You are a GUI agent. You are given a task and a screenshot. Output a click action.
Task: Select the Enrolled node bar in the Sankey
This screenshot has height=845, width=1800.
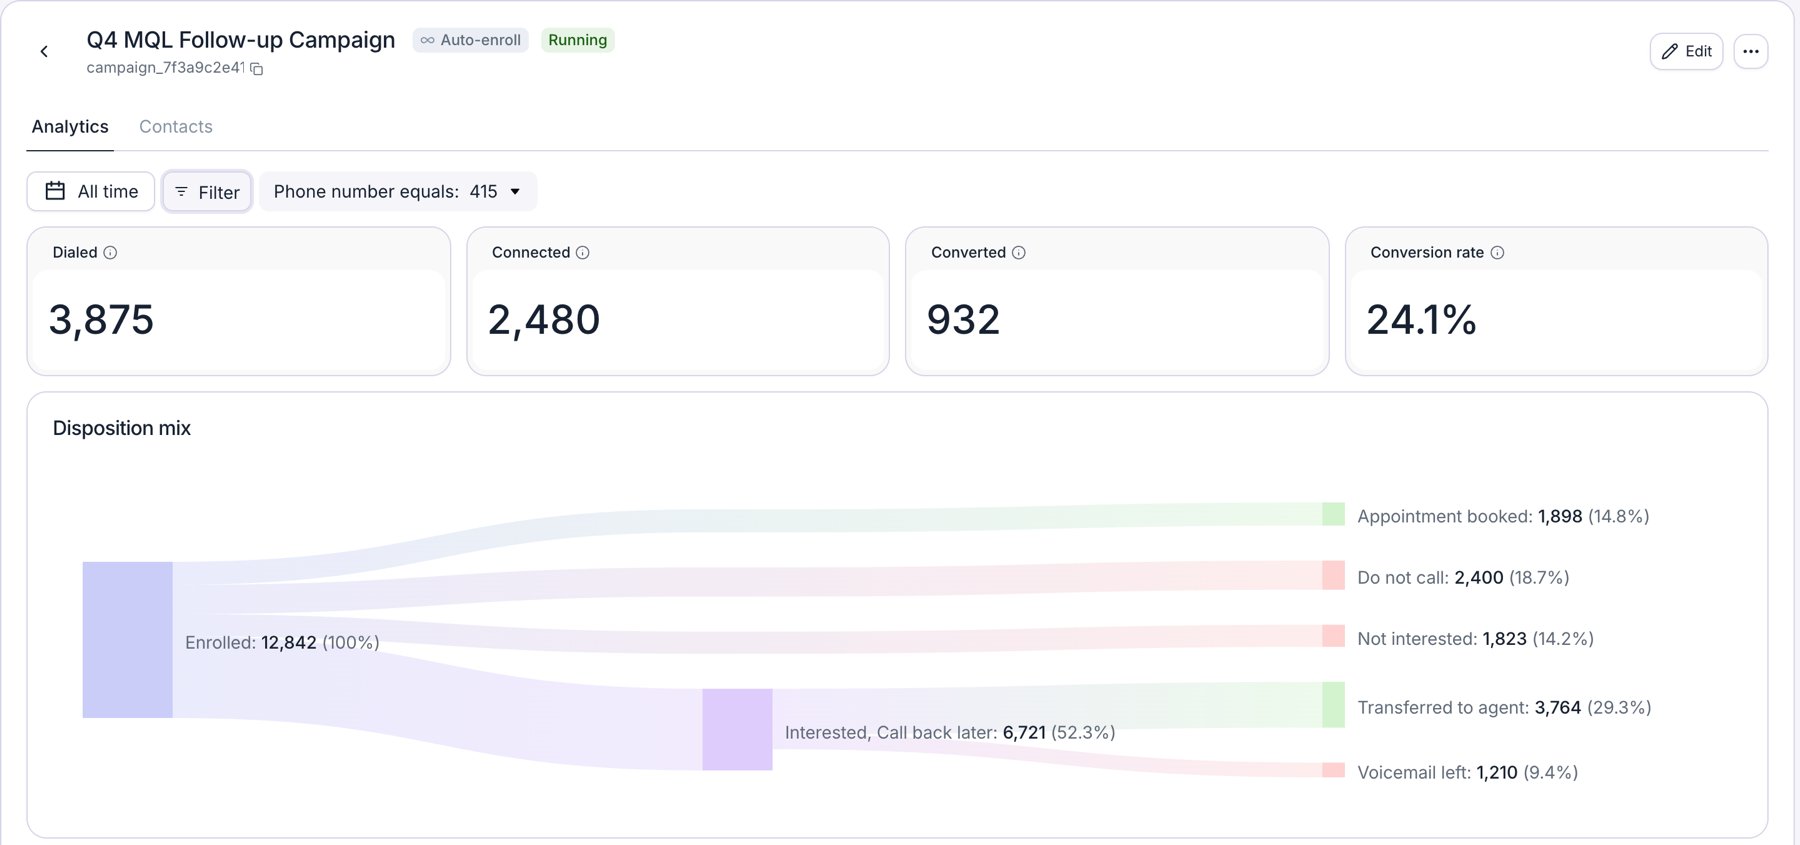pyautogui.click(x=127, y=640)
